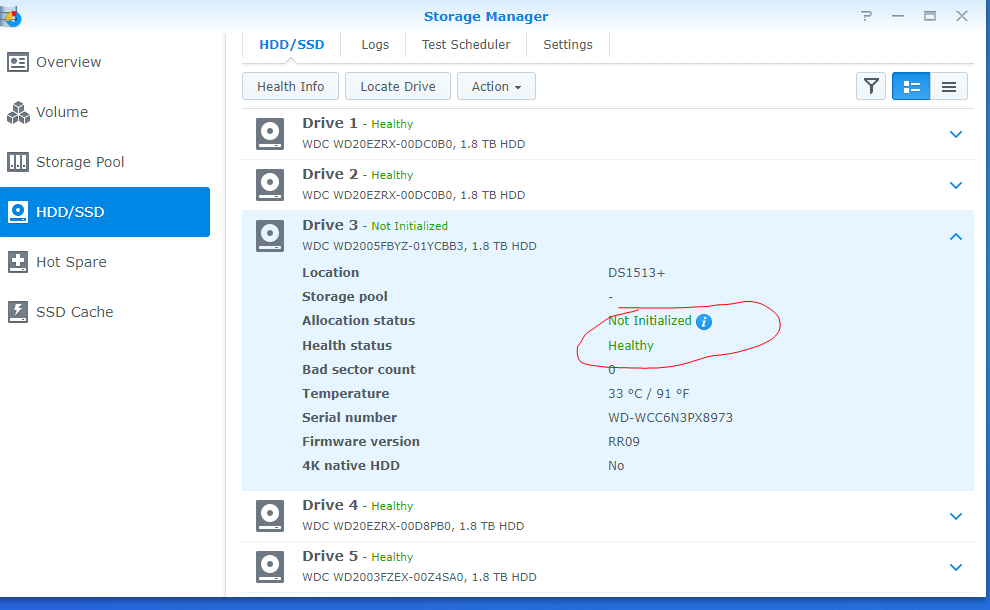990x610 pixels.
Task: Switch to the compact list view
Action: (x=949, y=86)
